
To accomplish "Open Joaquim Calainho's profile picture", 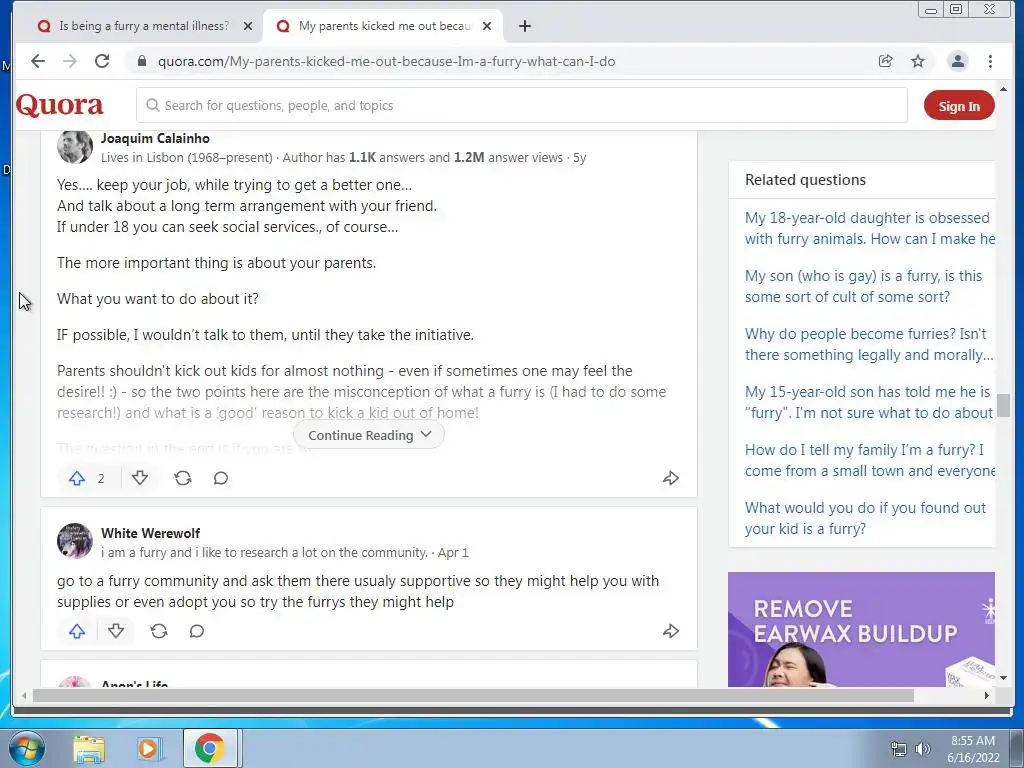I will (x=74, y=147).
